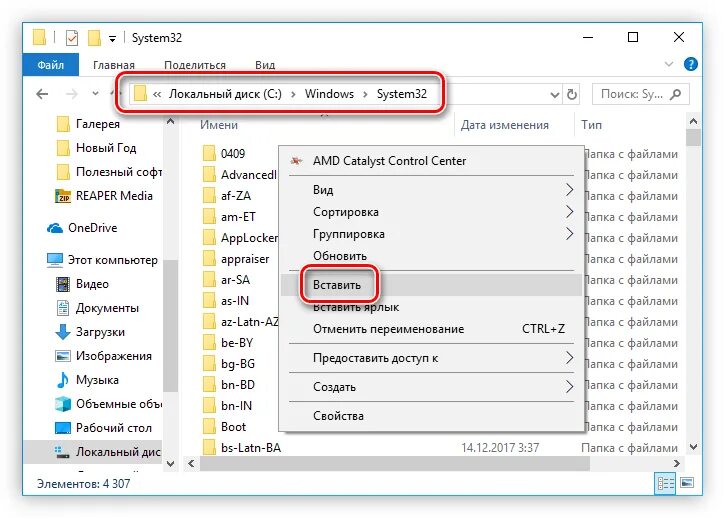
Task: Switch to the Поделиться ribbon tab
Action: 195,65
